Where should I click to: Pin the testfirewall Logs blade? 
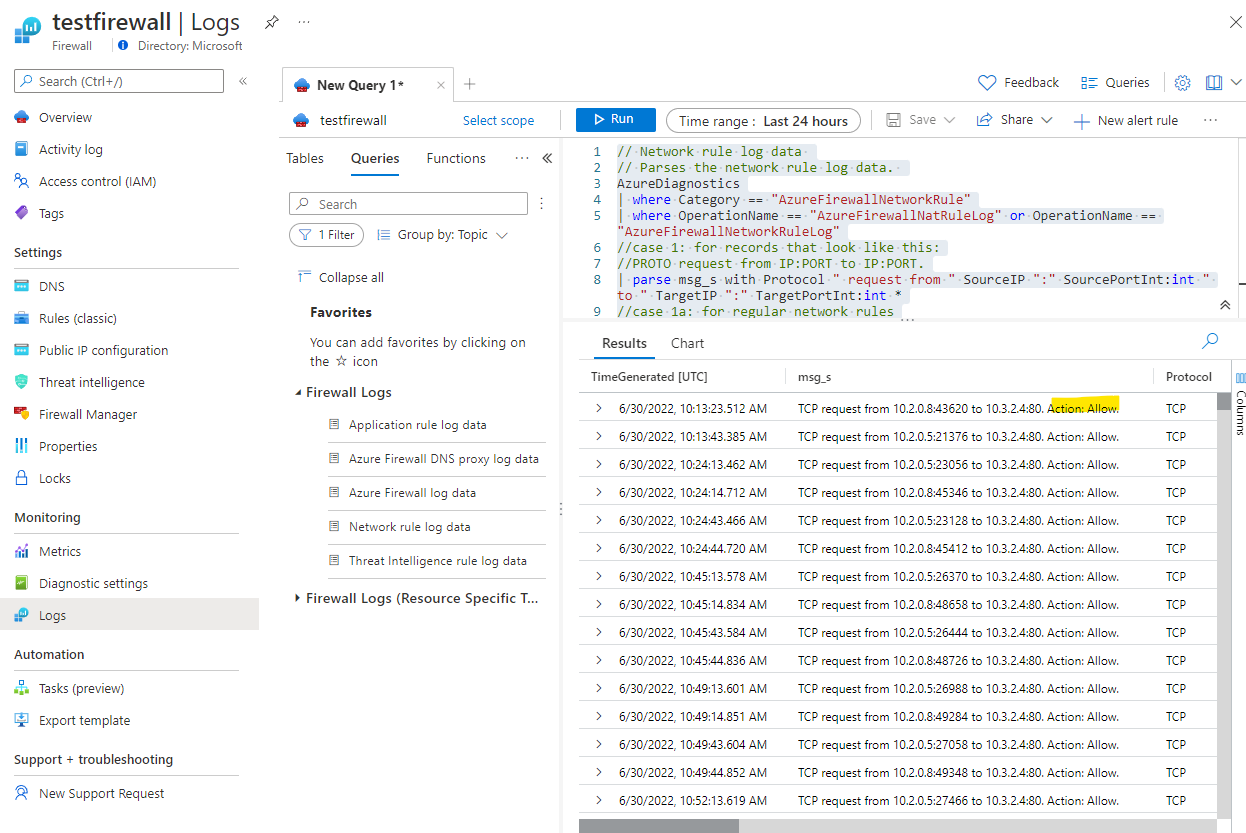pos(272,21)
